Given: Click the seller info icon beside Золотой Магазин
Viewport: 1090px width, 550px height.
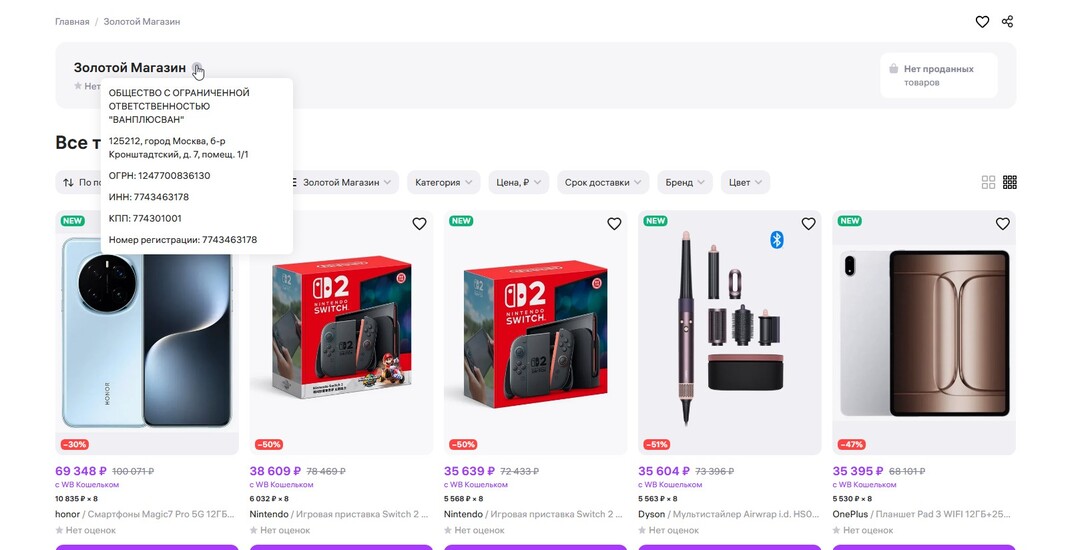Looking at the screenshot, I should tap(197, 67).
